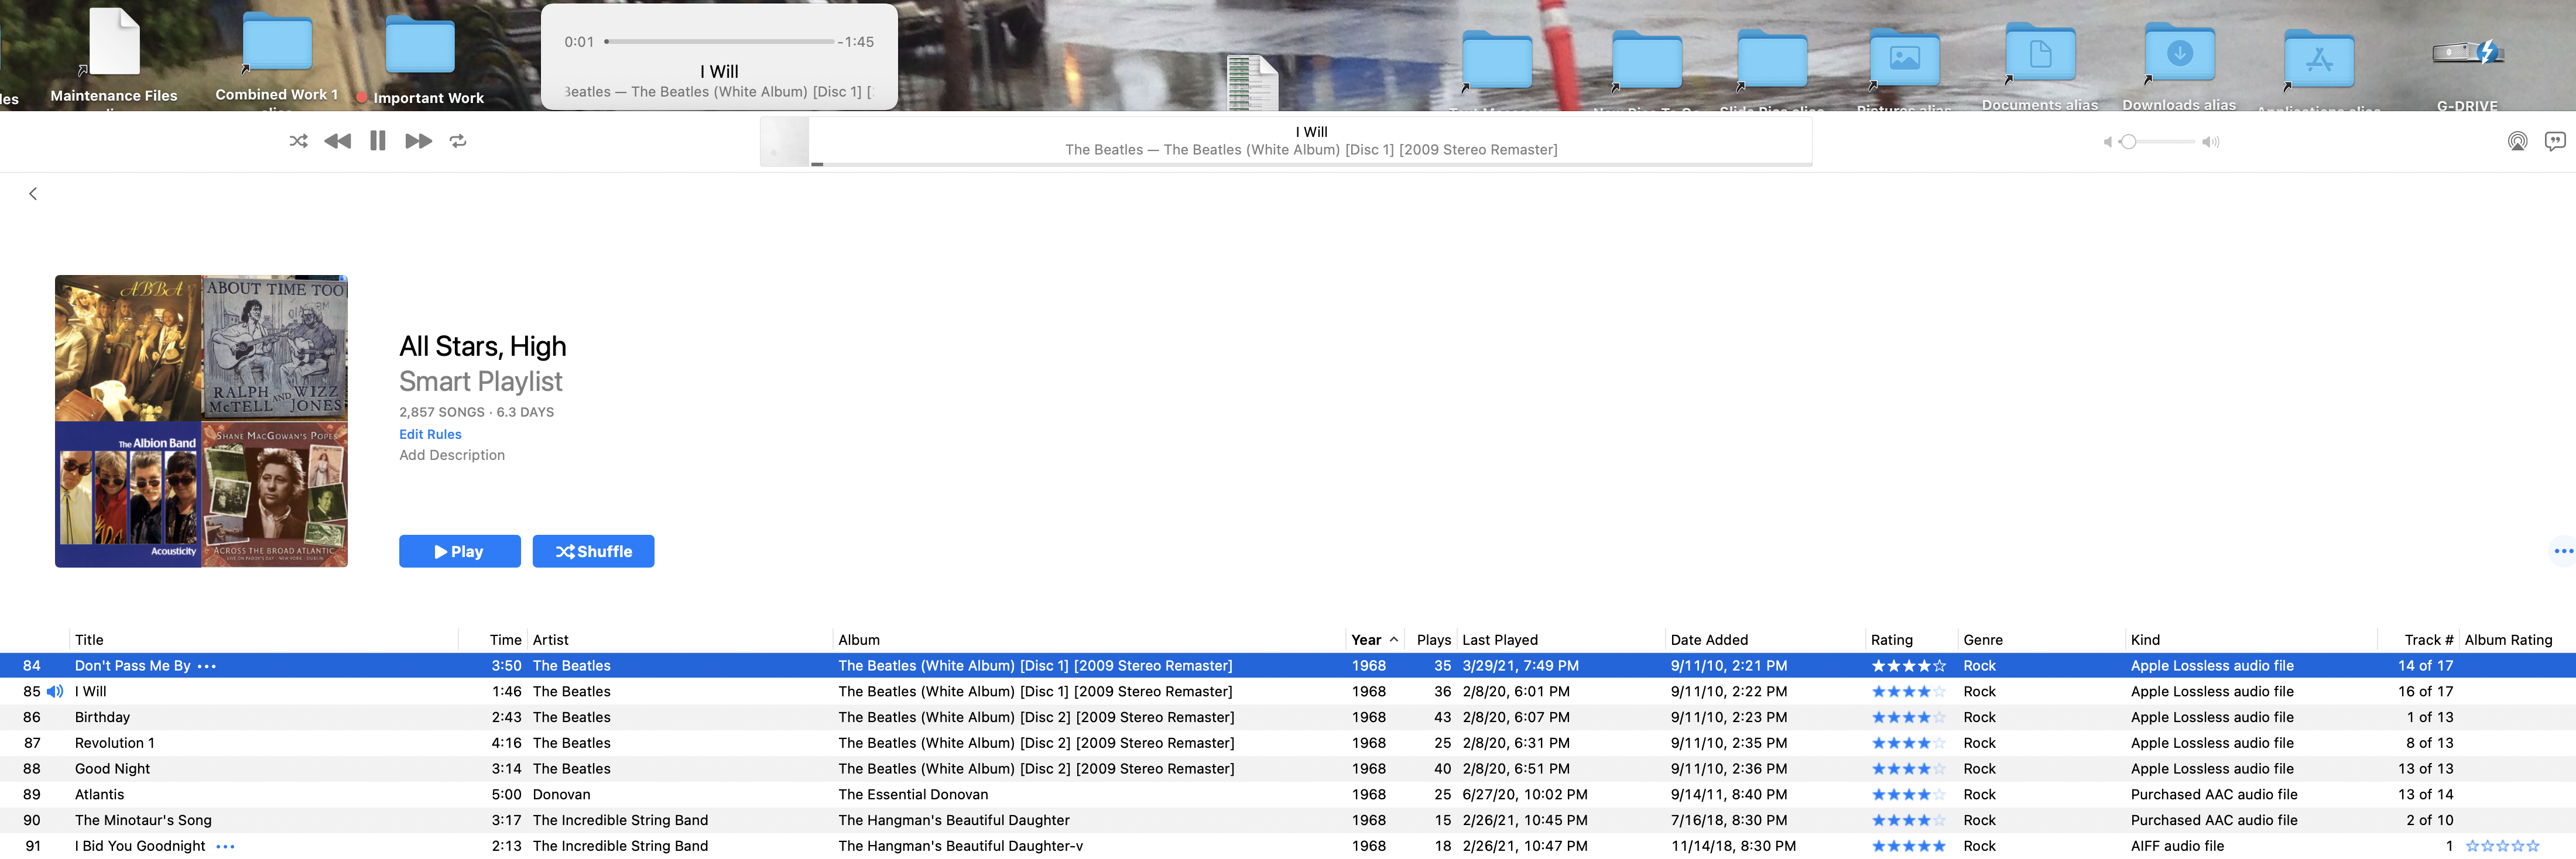Click the playlist album artwork collage
Viewport: 2576px width, 859px height.
pos(201,421)
